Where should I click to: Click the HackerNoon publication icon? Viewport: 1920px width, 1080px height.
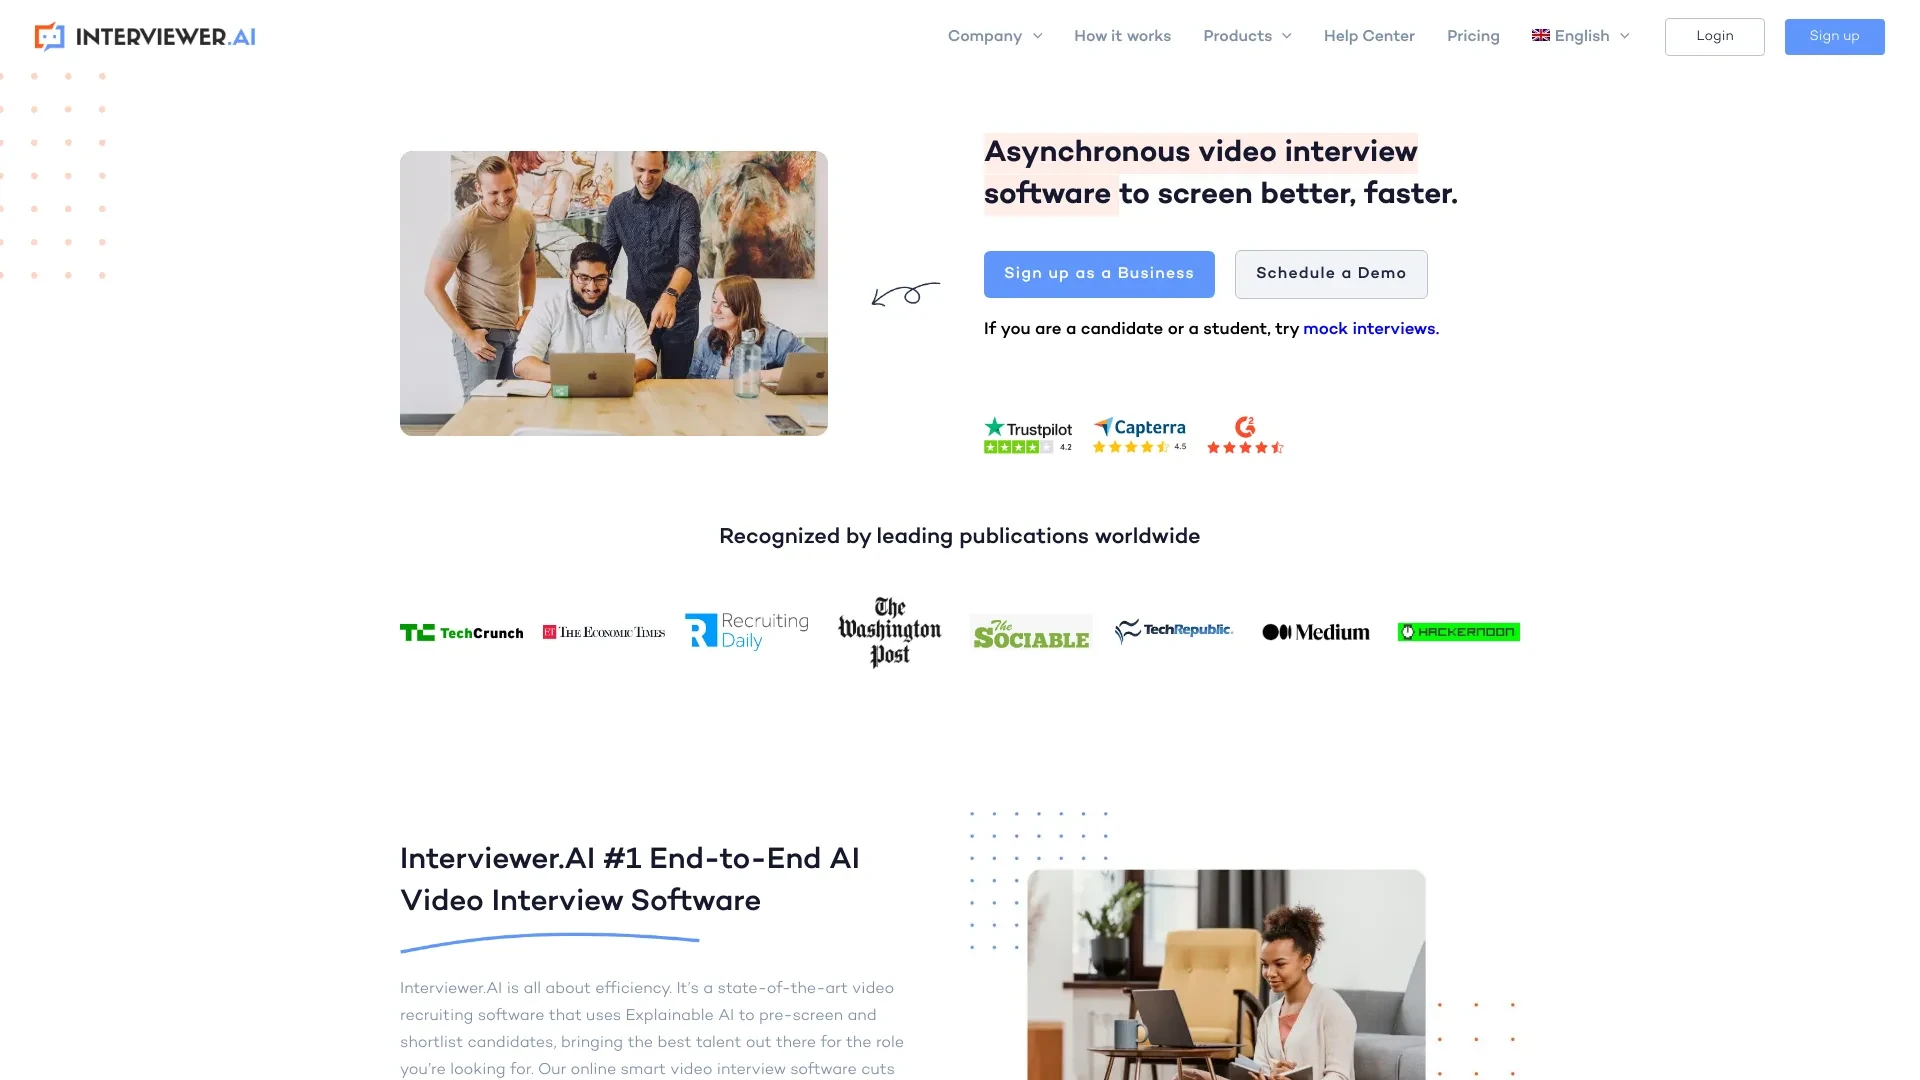click(x=1457, y=632)
